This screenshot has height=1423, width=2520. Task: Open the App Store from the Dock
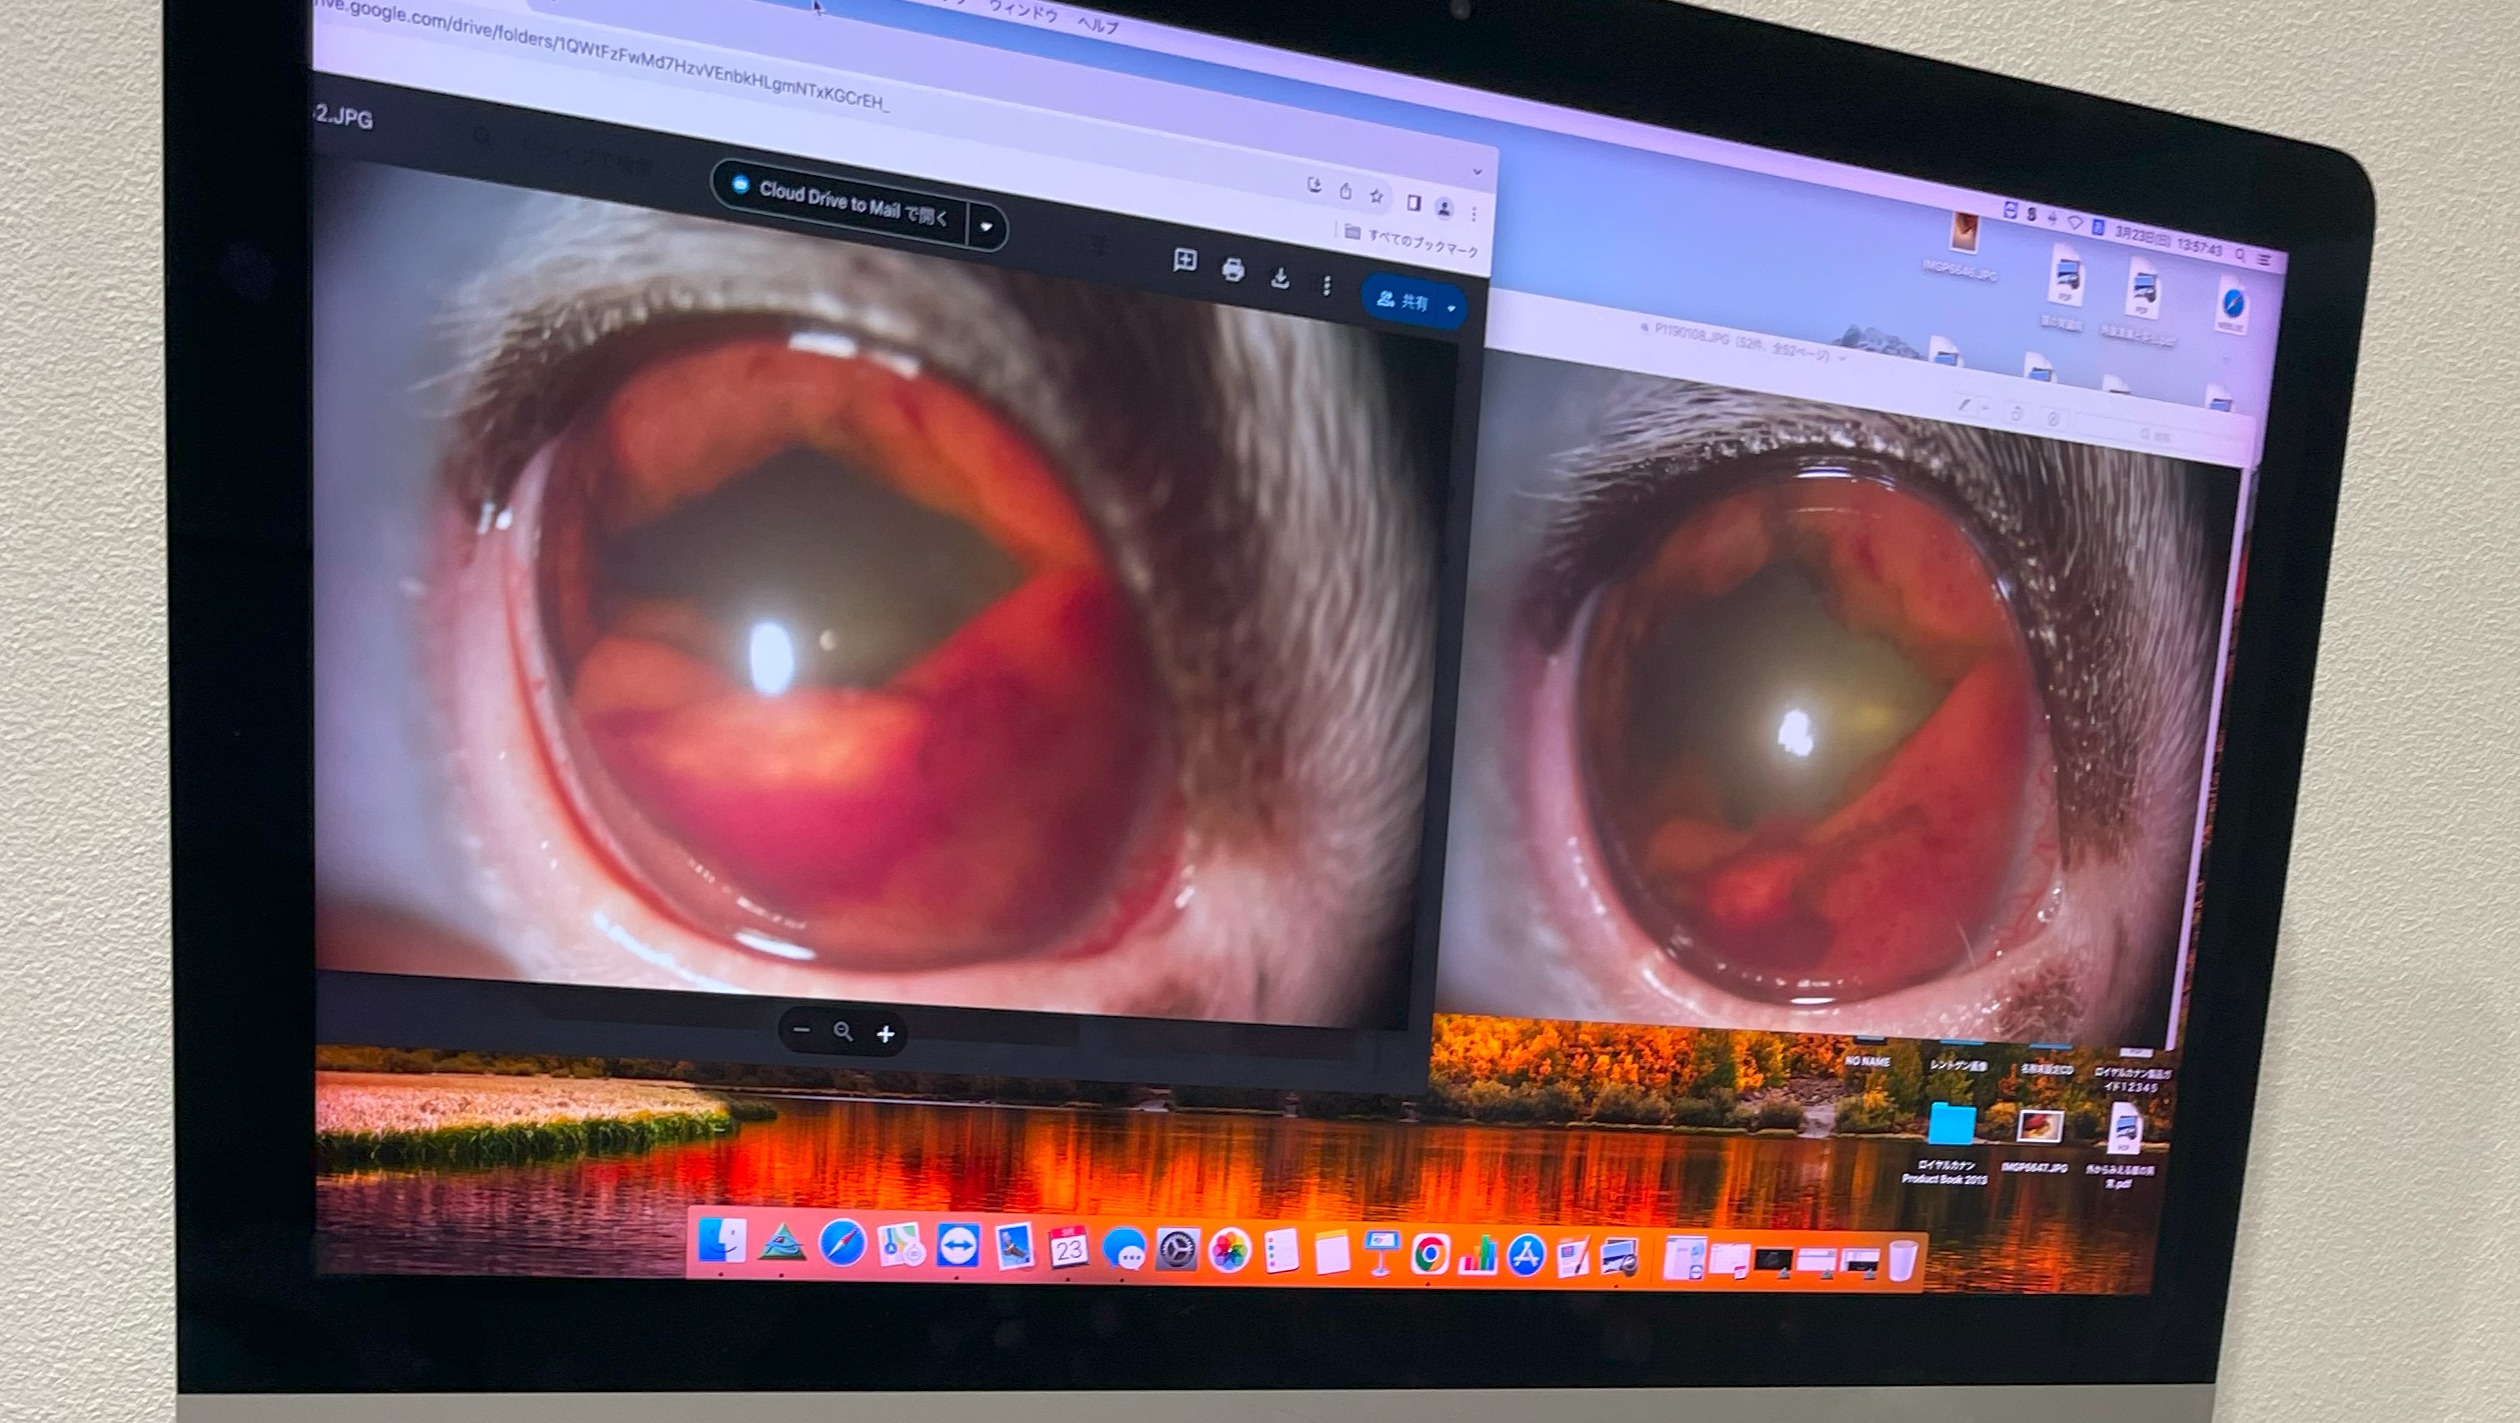pyautogui.click(x=1526, y=1256)
